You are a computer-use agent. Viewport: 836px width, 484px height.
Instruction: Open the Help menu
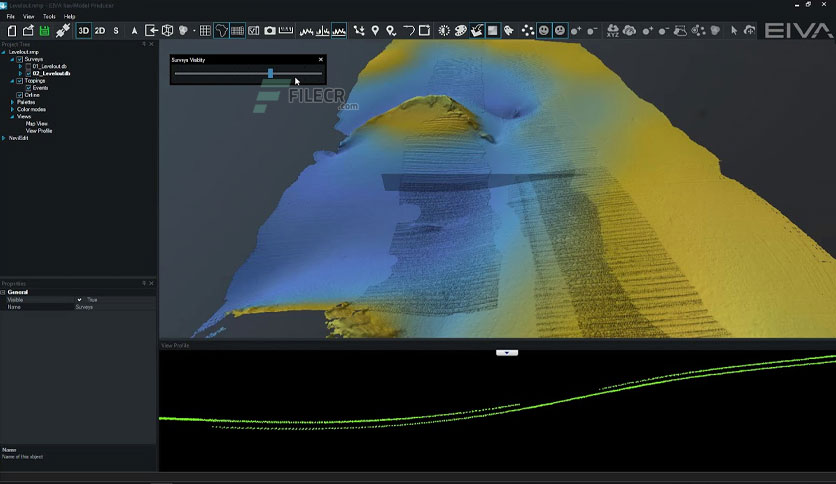click(69, 17)
